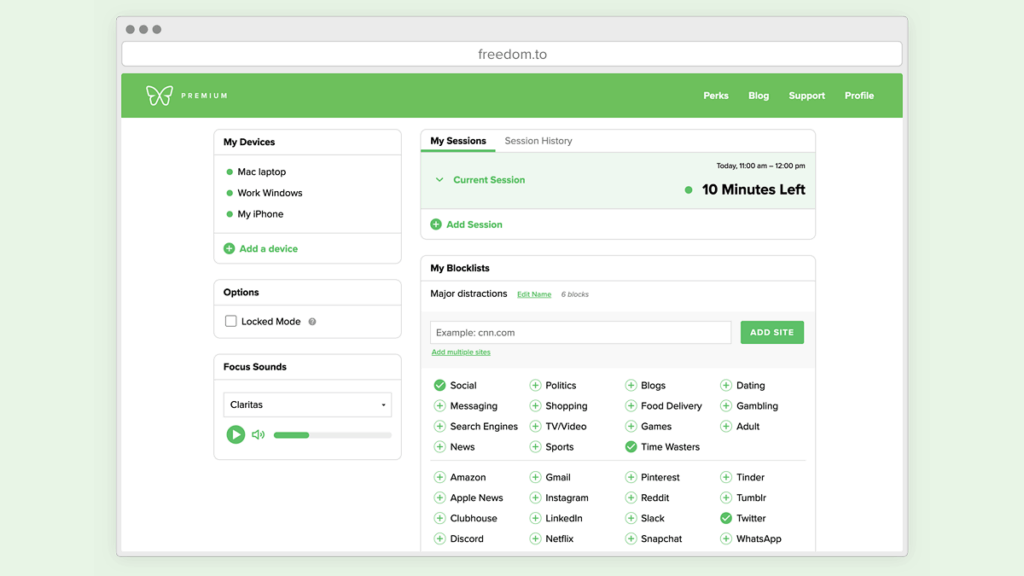Click the Add a device link
Screen dimensions: 1024x576
268,249
